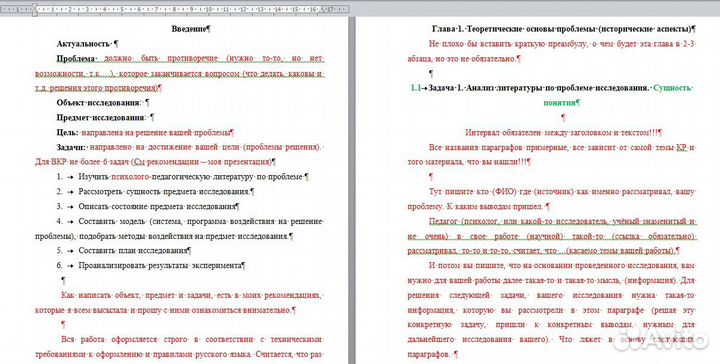
Task: Click the 'Для ВКР не более 6 задач' line
Action: tap(155, 162)
